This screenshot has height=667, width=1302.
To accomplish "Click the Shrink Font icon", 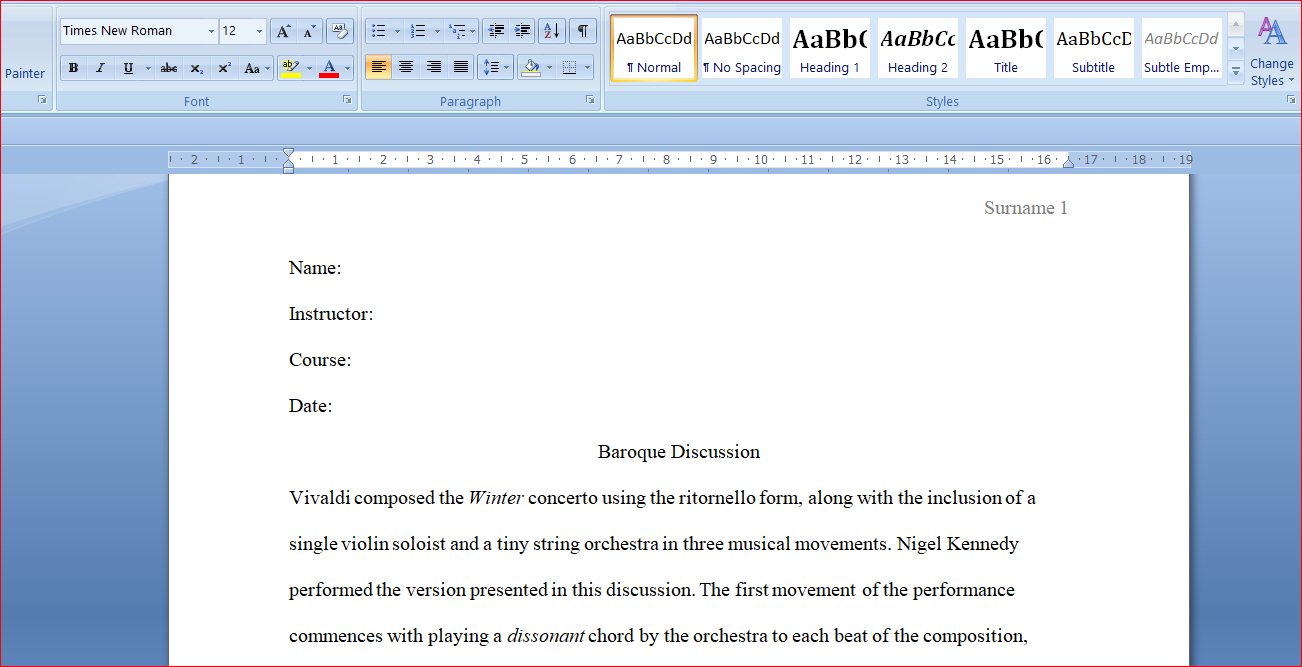I will [x=309, y=31].
